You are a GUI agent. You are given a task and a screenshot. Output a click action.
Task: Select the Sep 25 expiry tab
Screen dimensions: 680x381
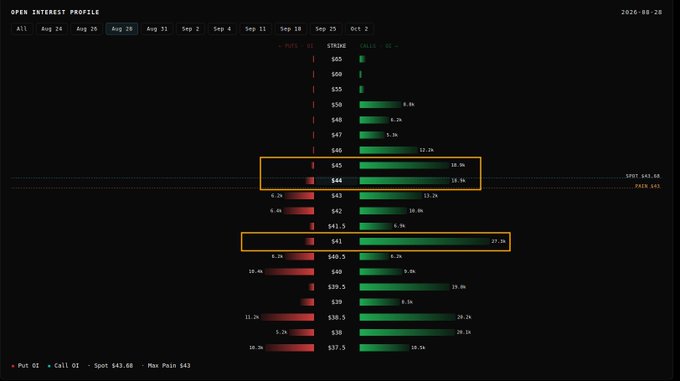pos(326,29)
